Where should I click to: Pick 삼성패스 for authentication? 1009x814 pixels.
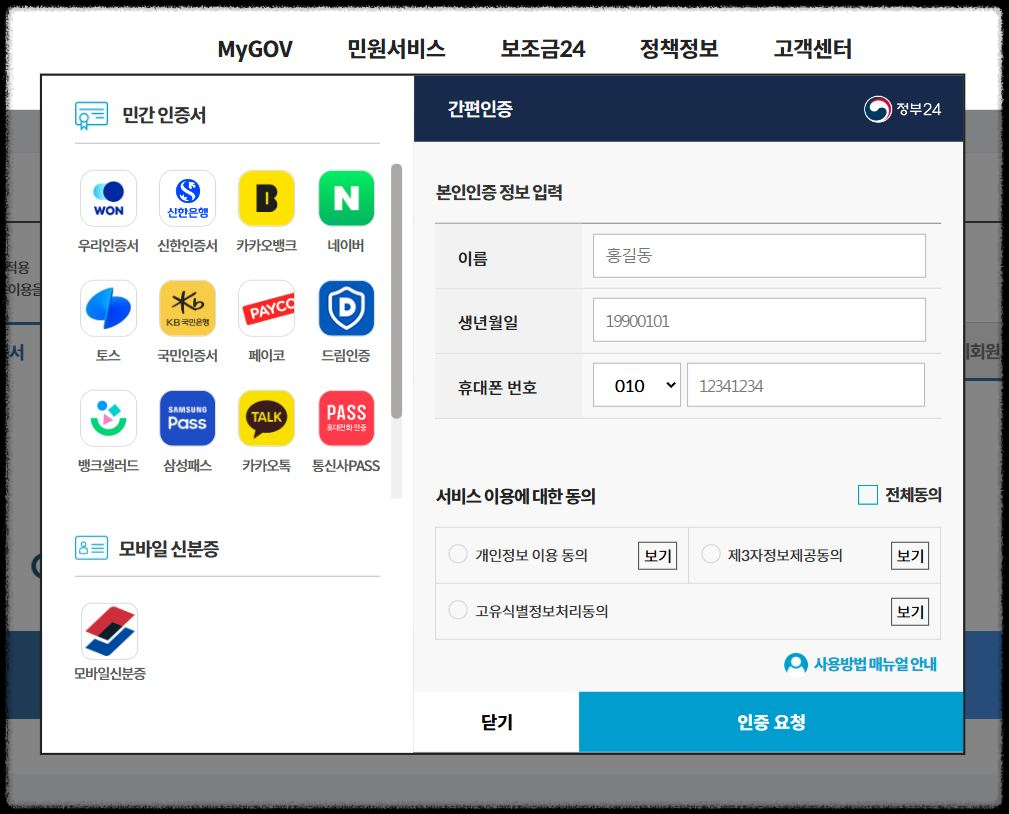click(x=187, y=418)
